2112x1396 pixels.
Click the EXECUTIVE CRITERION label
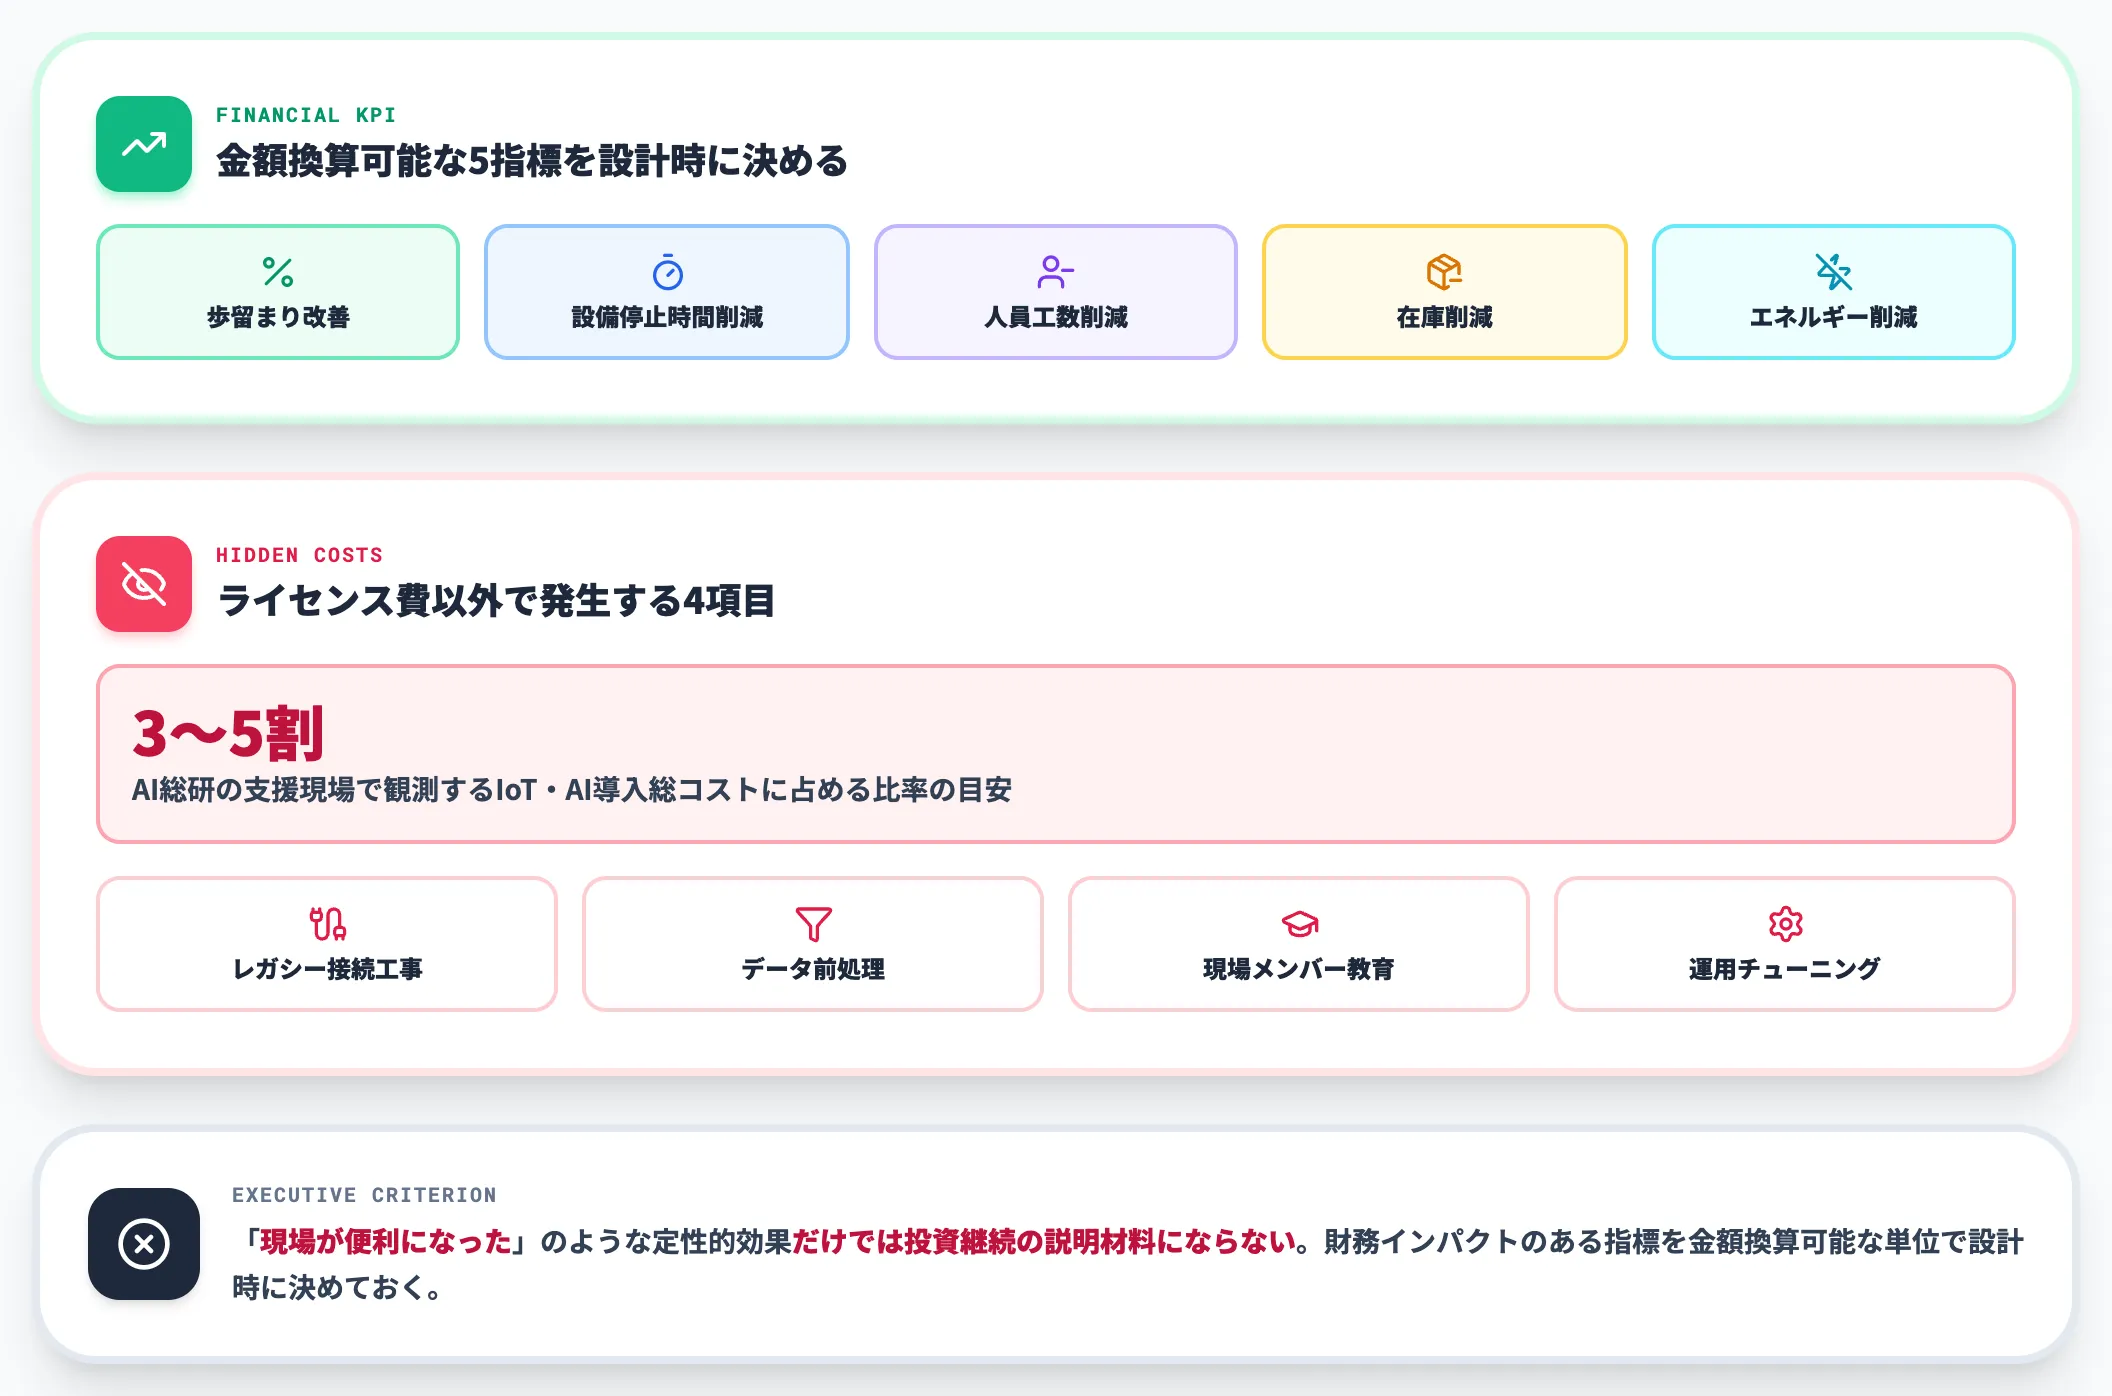(x=364, y=1195)
